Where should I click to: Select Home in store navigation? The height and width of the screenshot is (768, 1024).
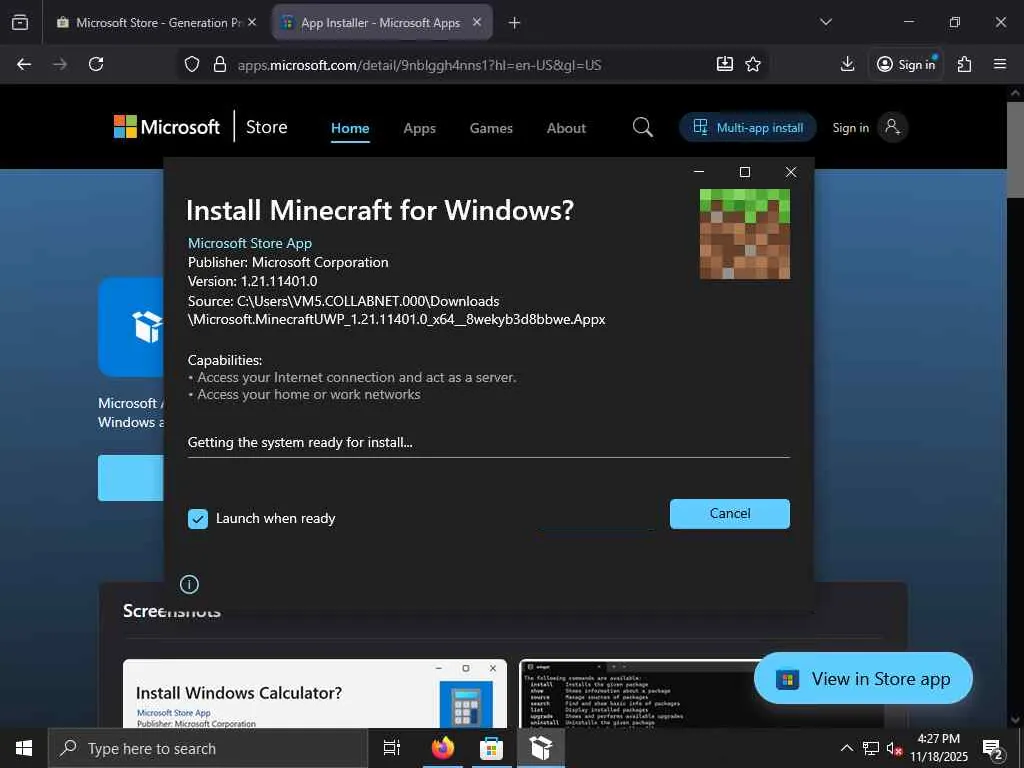tap(350, 128)
